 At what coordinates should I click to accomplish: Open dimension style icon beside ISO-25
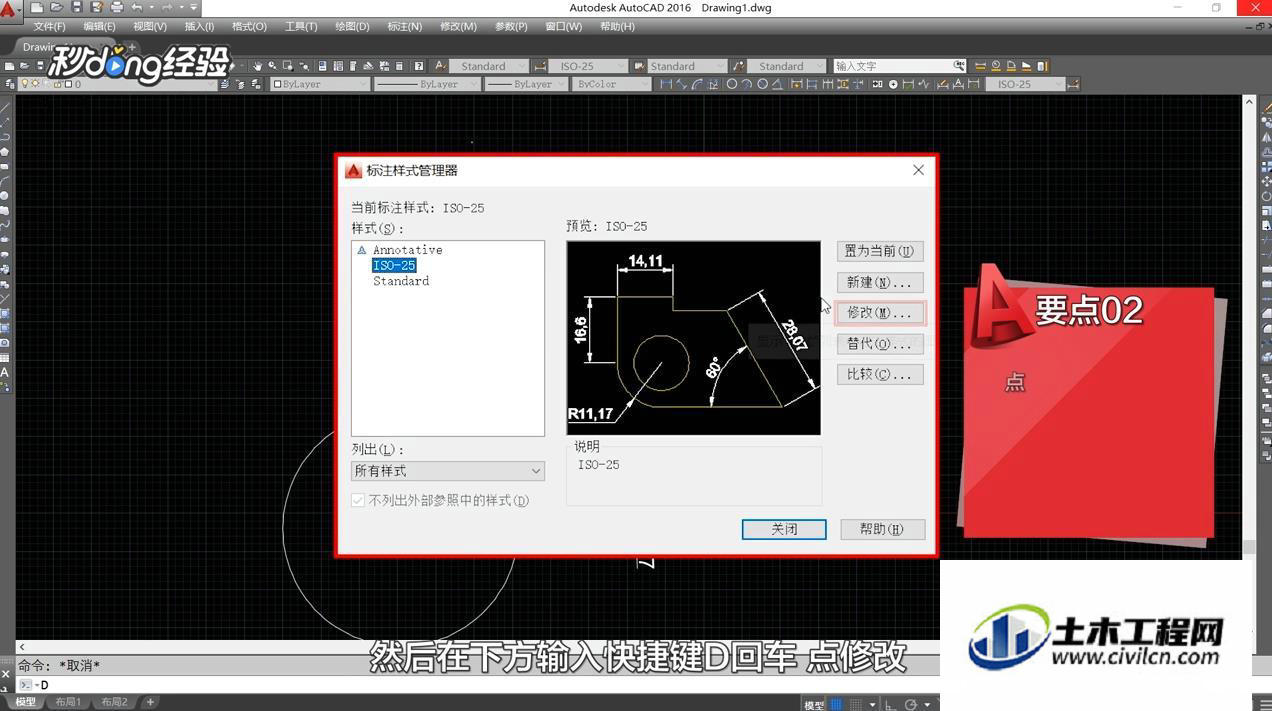coord(541,66)
